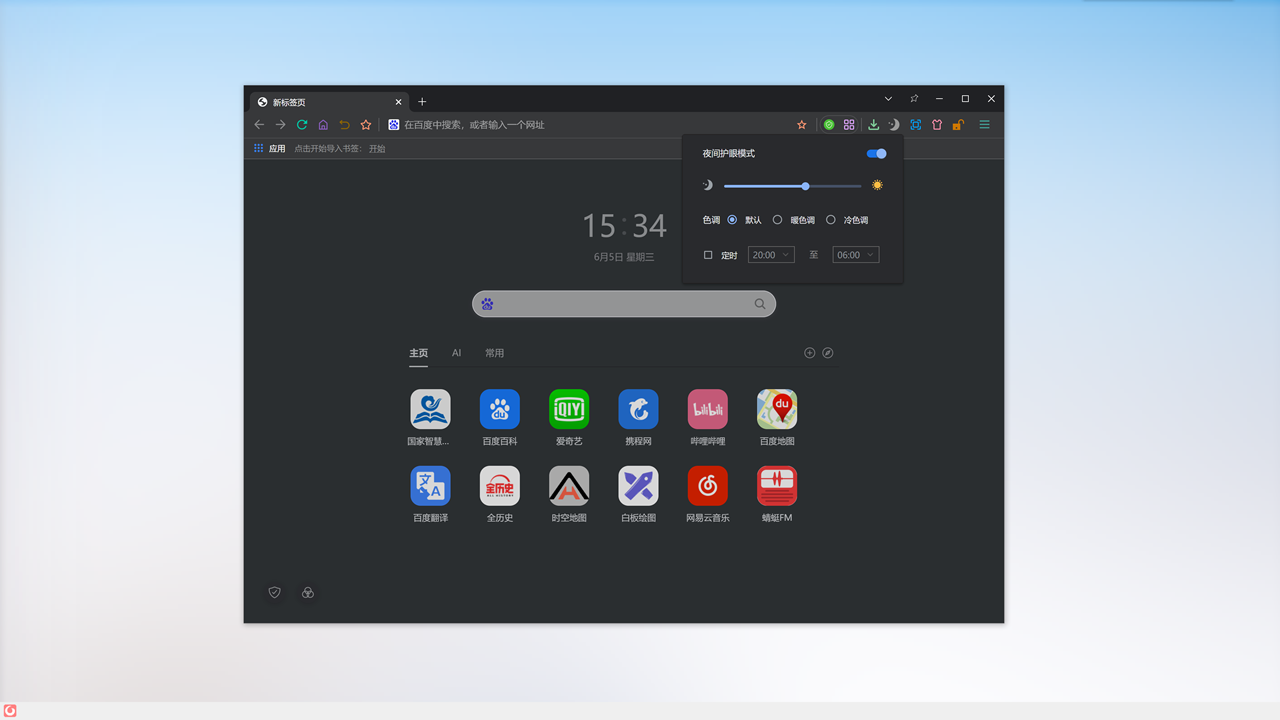Expand the 20:00 start time dropdown
This screenshot has width=1280, height=720.
[x=771, y=255]
